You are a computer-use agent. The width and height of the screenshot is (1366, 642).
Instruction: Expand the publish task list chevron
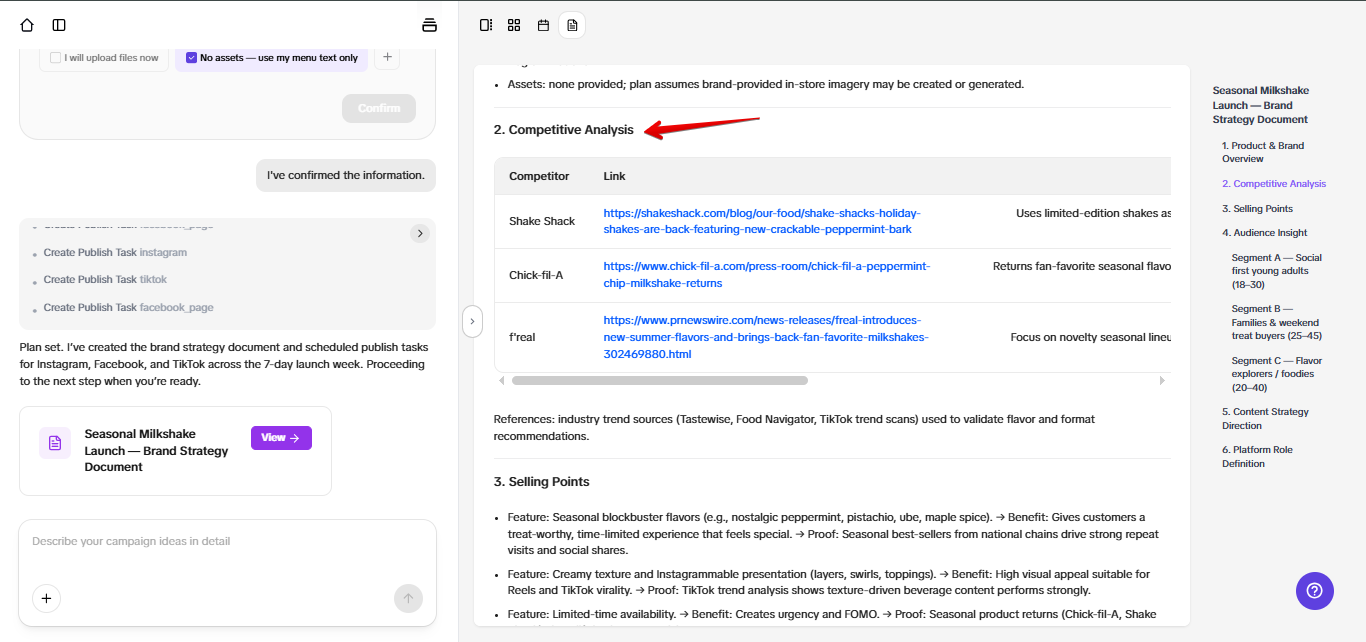tap(420, 233)
